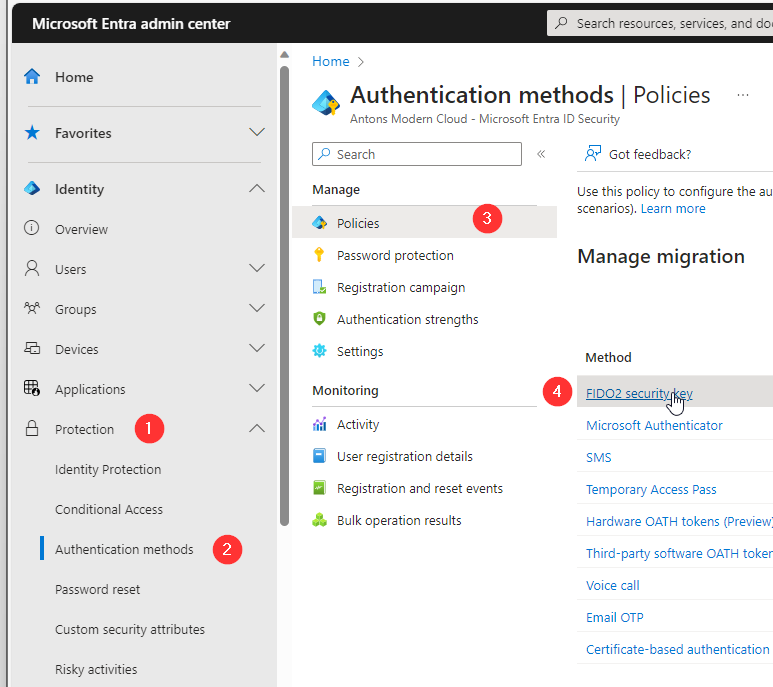This screenshot has height=687, width=773.
Task: Click the magnifier icon in top search bar
Action: (561, 23)
